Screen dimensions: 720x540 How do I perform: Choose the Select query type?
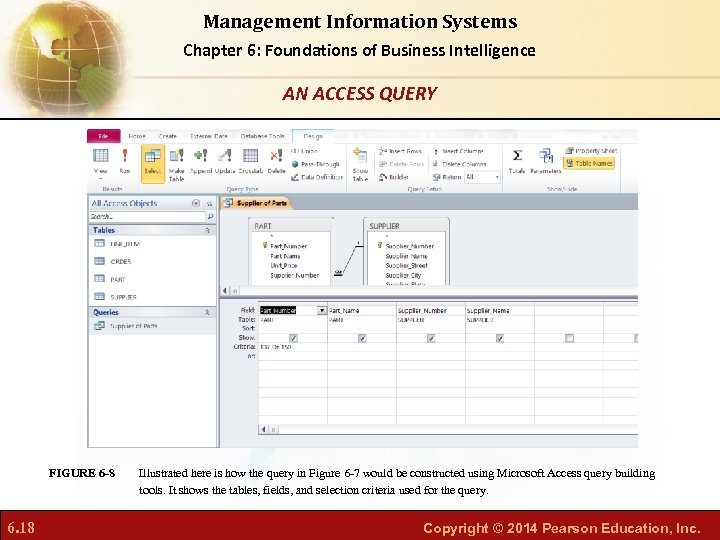click(152, 163)
